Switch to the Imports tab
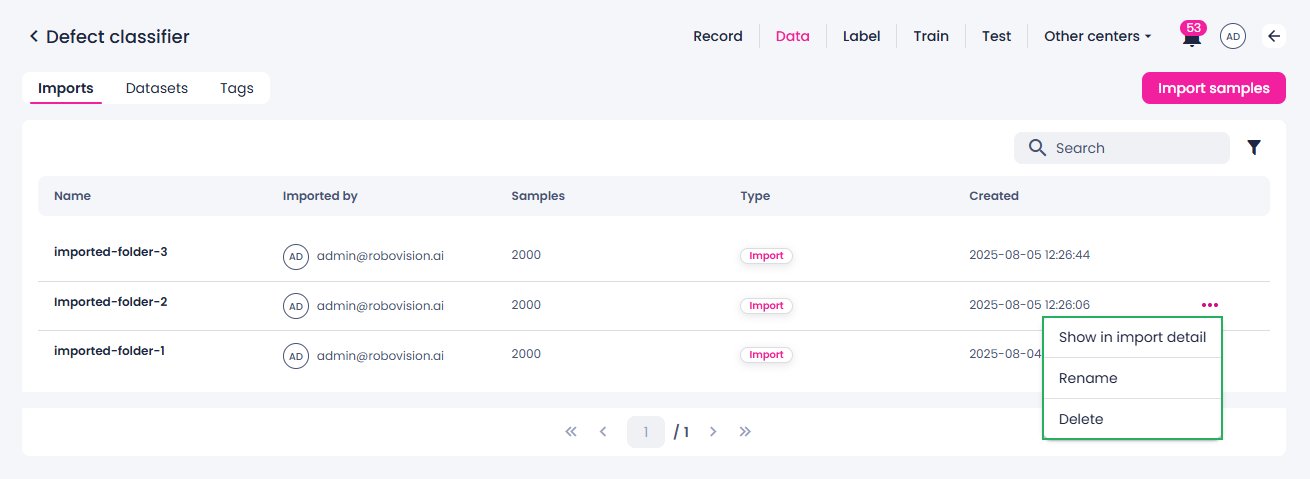This screenshot has height=479, width=1310. coord(66,88)
